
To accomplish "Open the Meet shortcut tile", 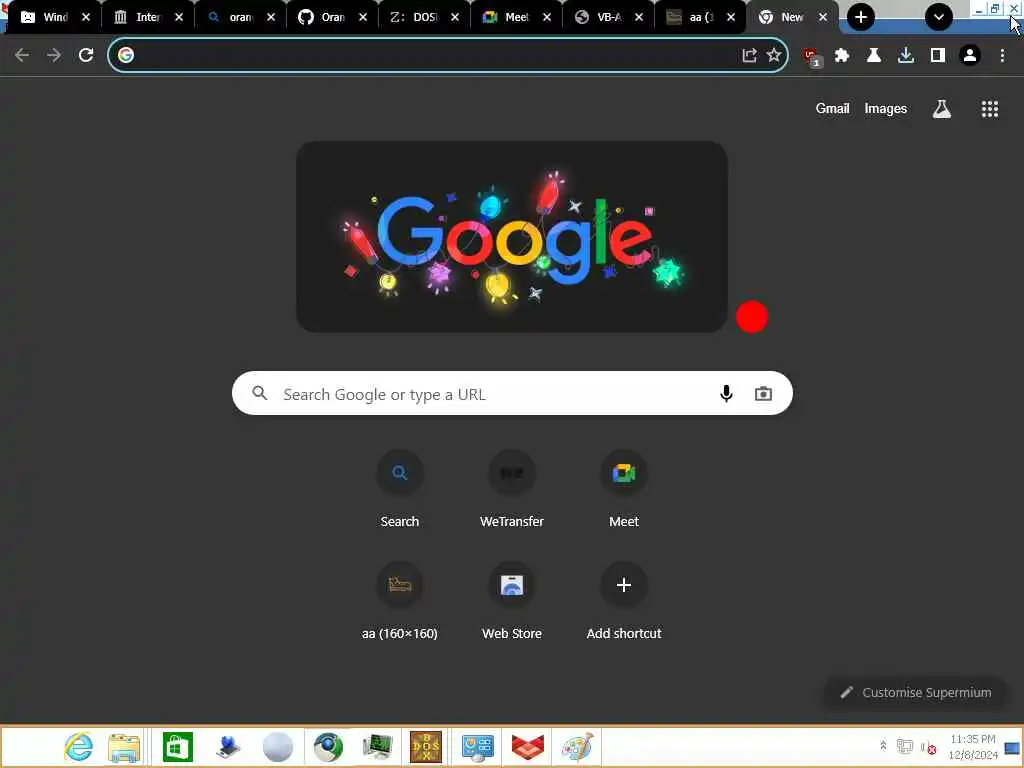I will (624, 490).
